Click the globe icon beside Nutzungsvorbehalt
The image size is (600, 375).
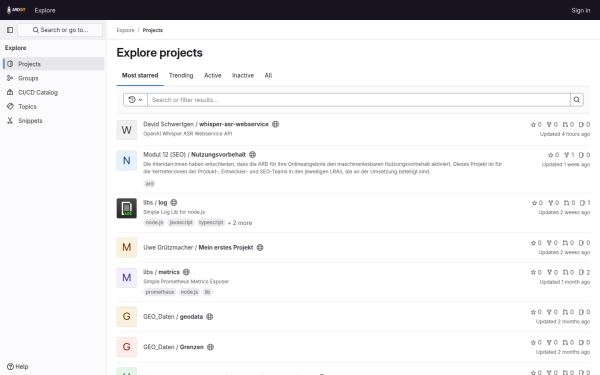(x=253, y=155)
